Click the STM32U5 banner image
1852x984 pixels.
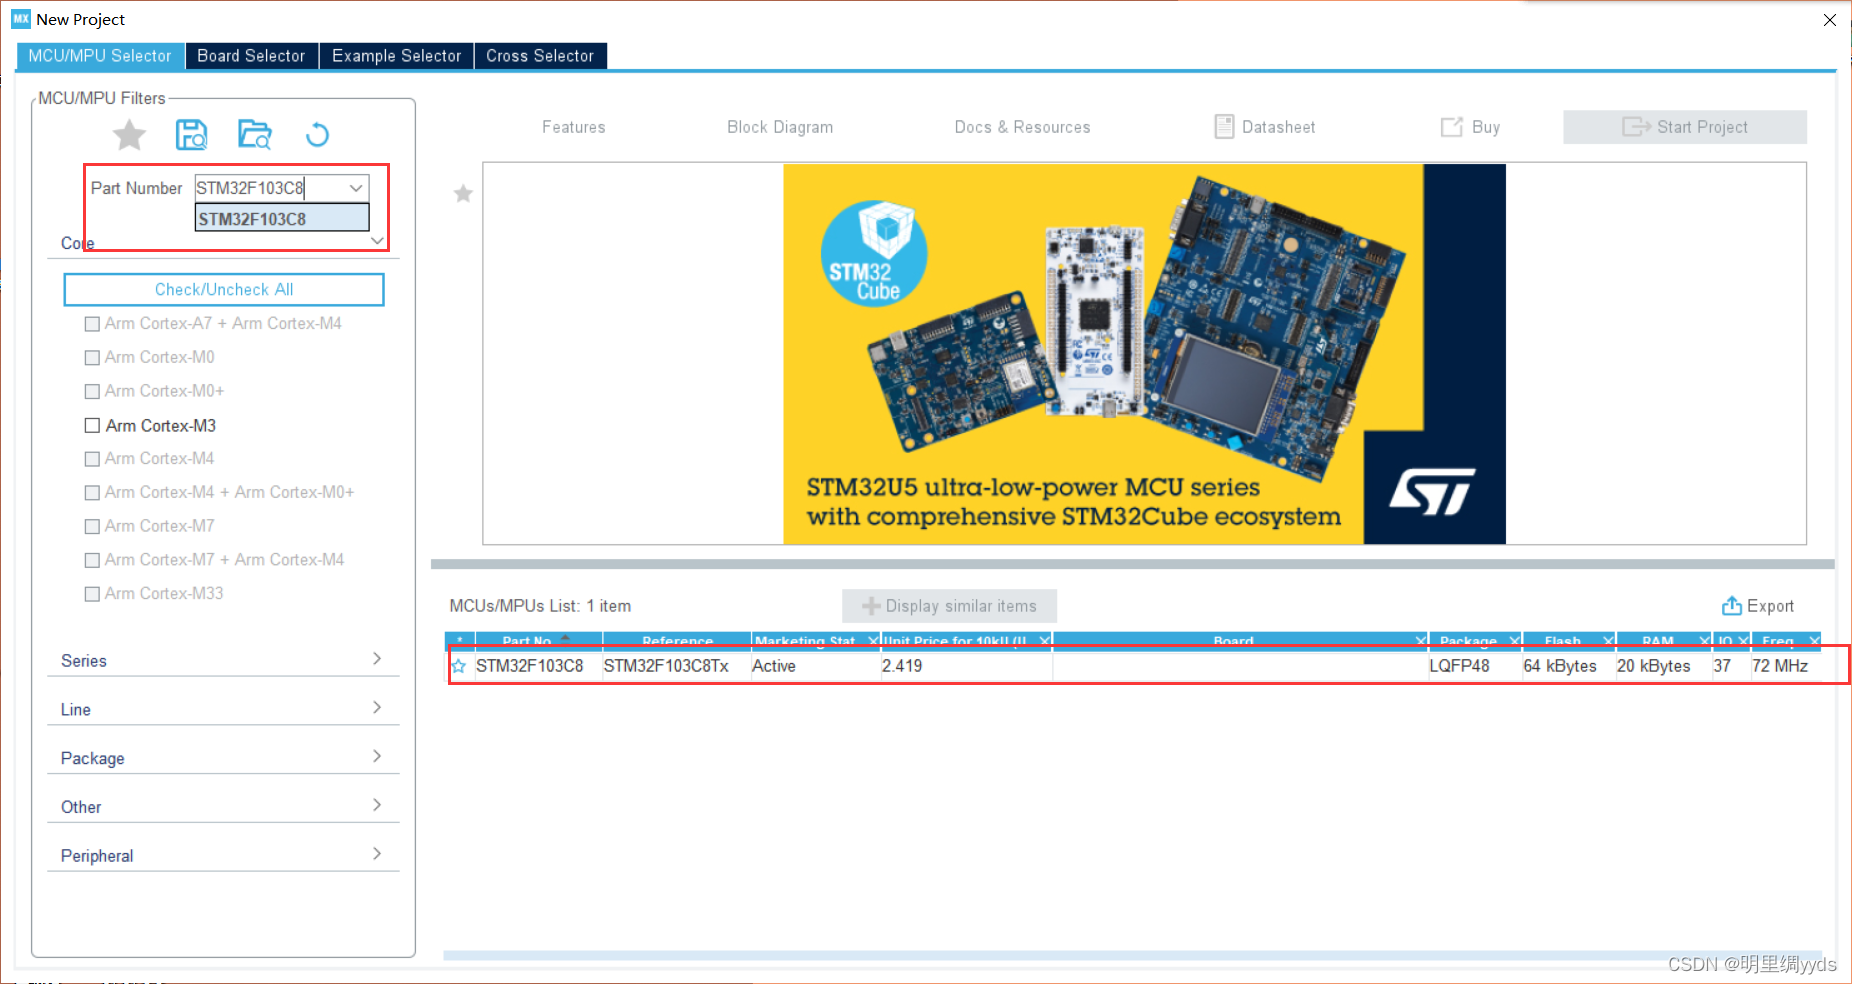click(1144, 354)
